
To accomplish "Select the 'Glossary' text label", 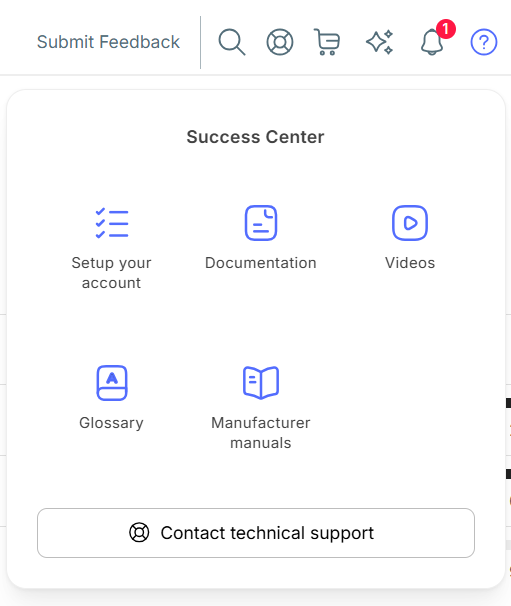I will click(111, 423).
